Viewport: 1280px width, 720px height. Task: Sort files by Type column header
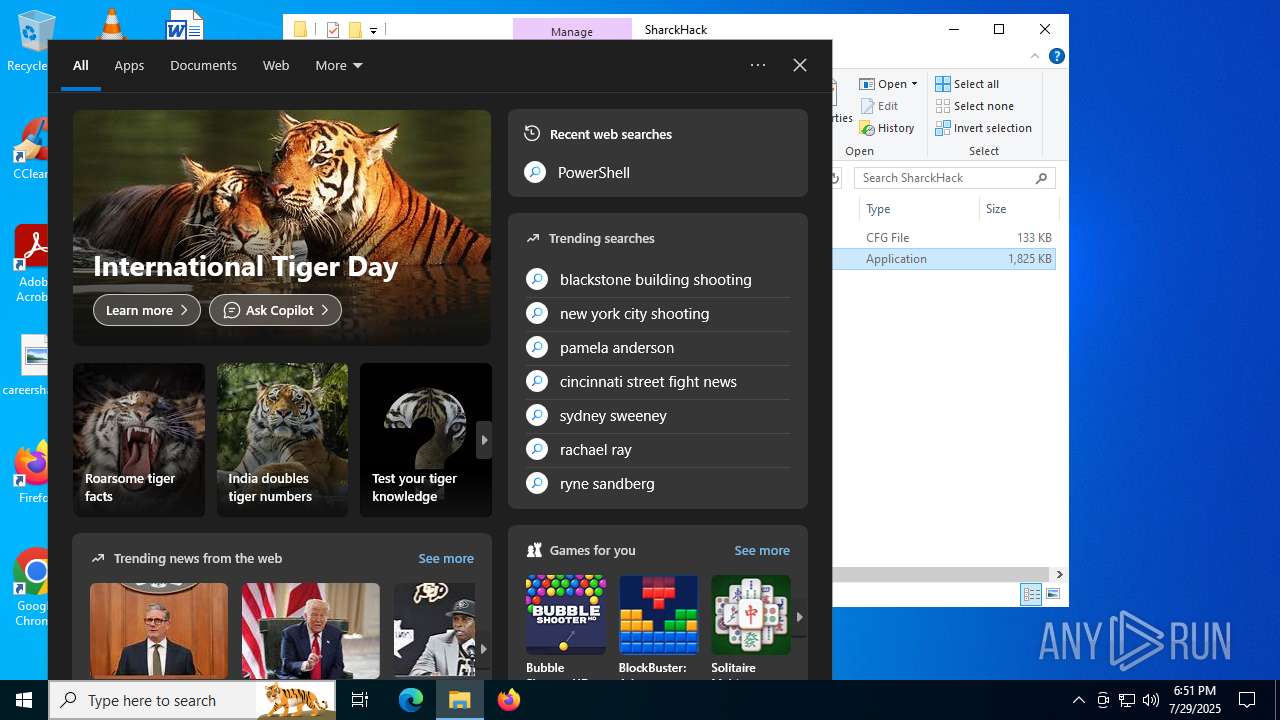pos(919,209)
